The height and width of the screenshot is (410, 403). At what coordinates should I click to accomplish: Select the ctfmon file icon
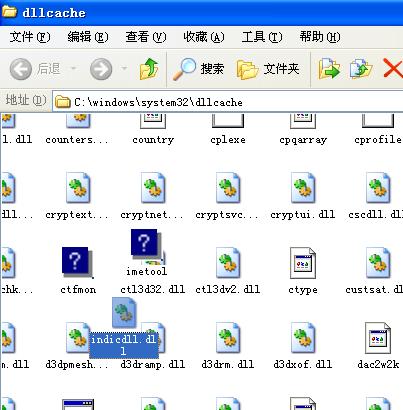click(77, 263)
